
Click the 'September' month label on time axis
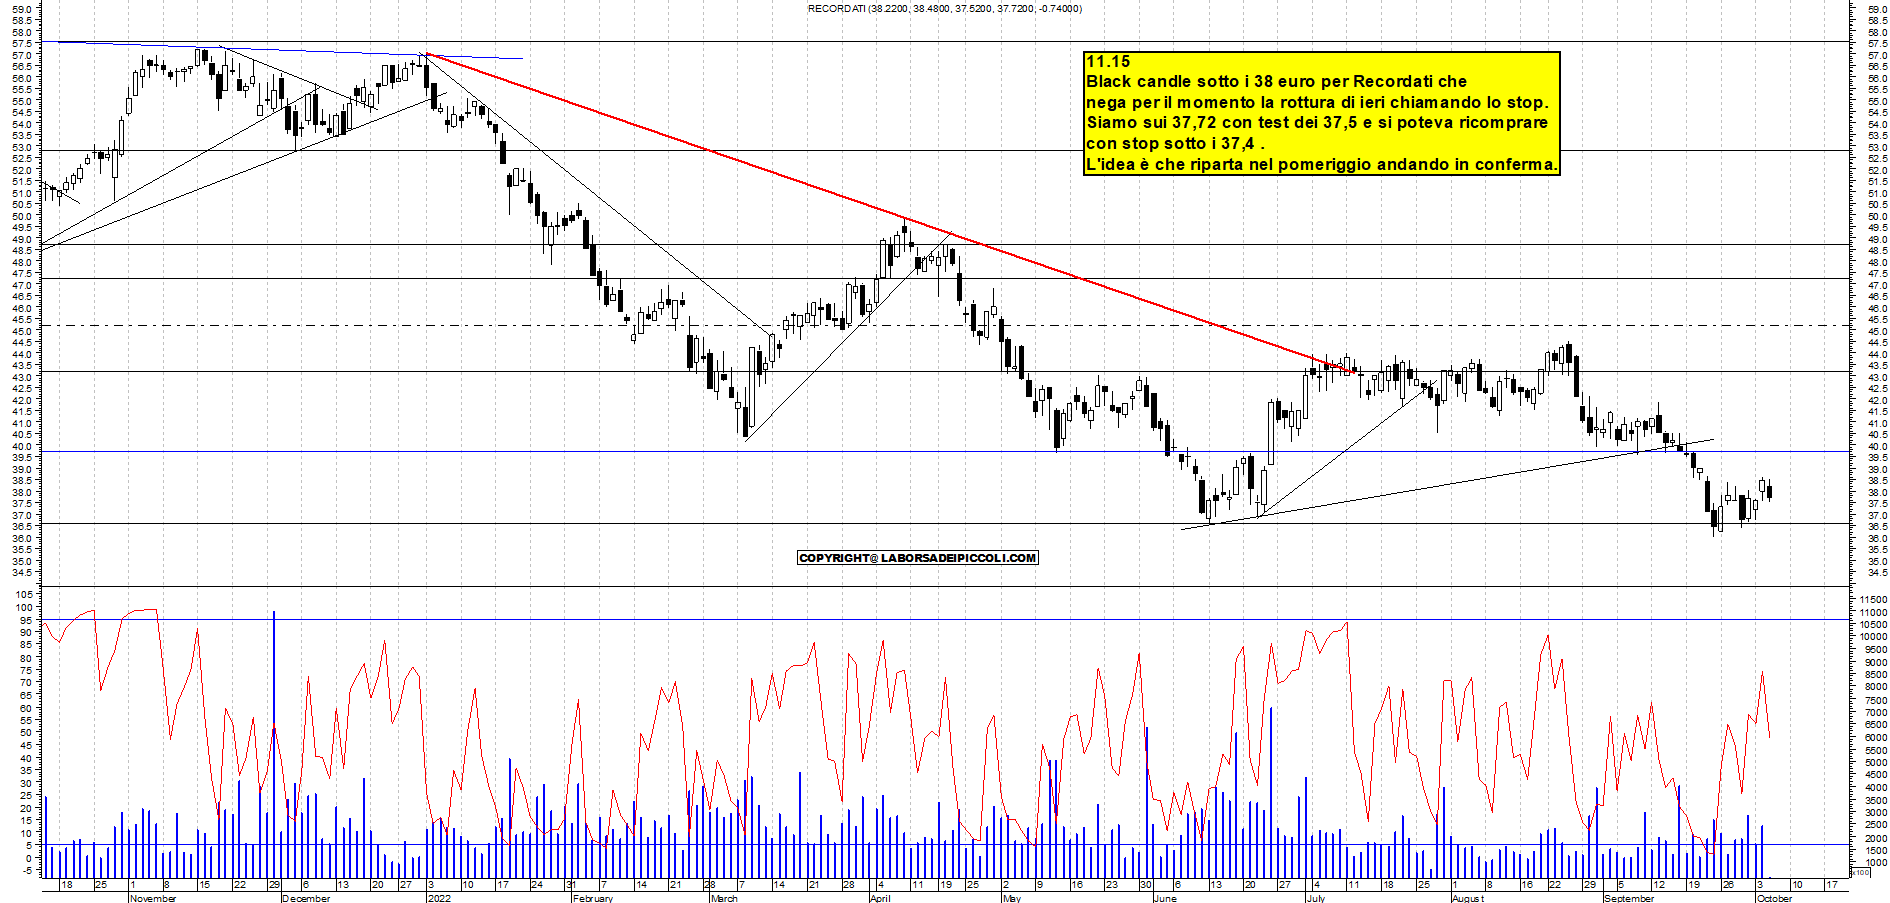point(1629,898)
